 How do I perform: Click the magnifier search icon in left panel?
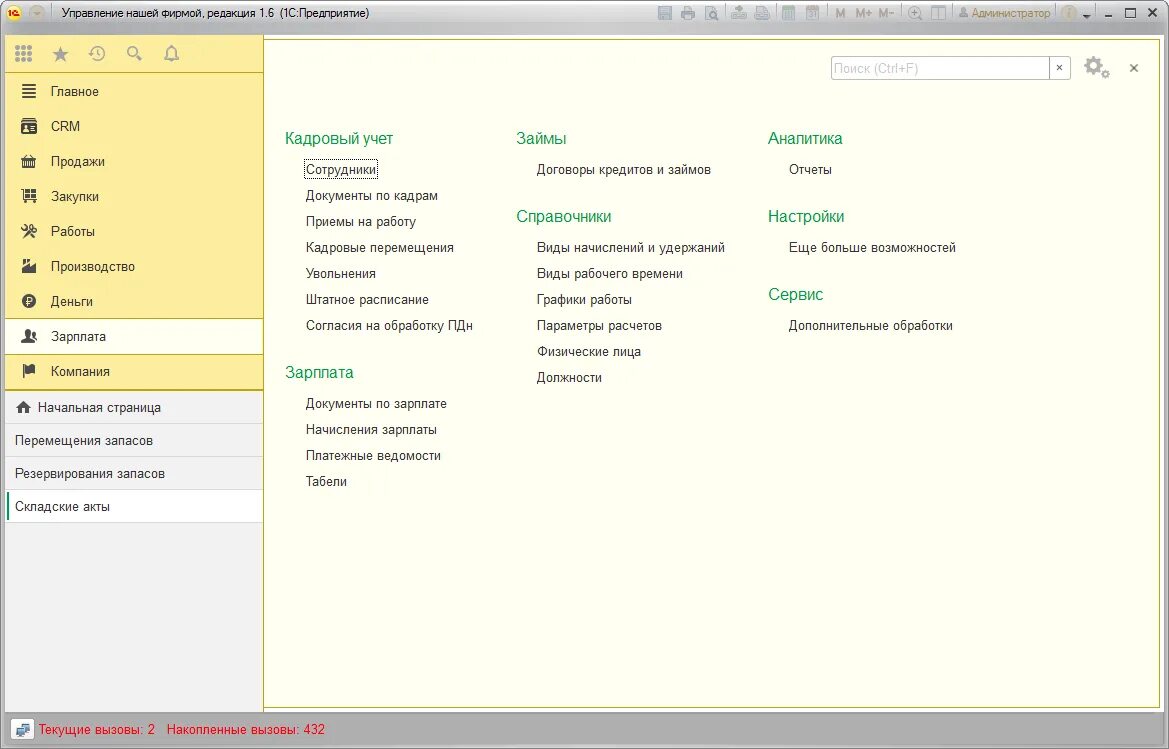(x=134, y=54)
